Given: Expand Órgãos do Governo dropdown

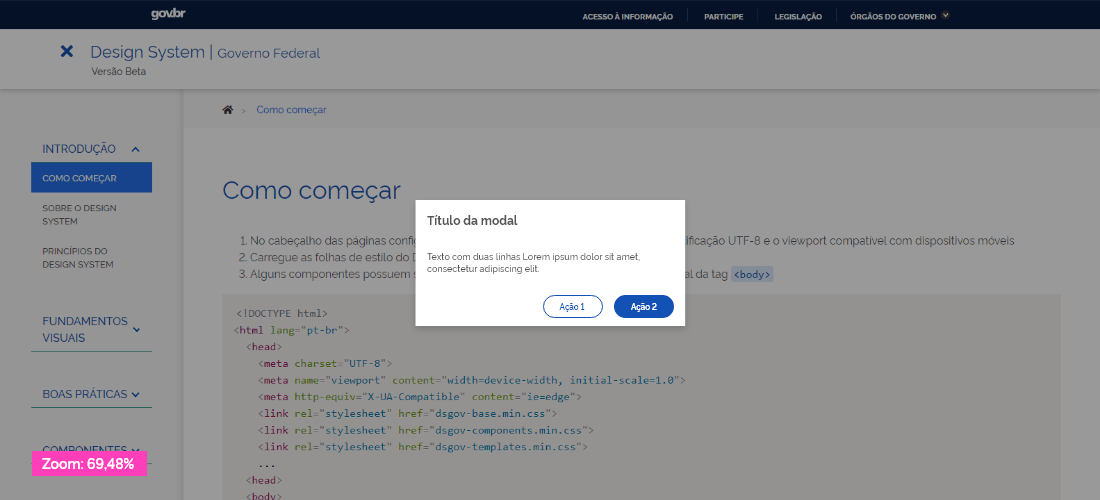Looking at the screenshot, I should point(899,16).
